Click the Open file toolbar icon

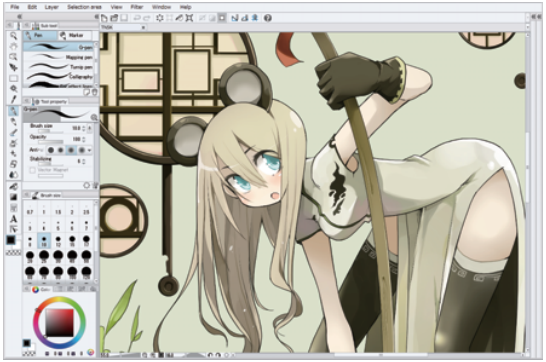click(114, 18)
